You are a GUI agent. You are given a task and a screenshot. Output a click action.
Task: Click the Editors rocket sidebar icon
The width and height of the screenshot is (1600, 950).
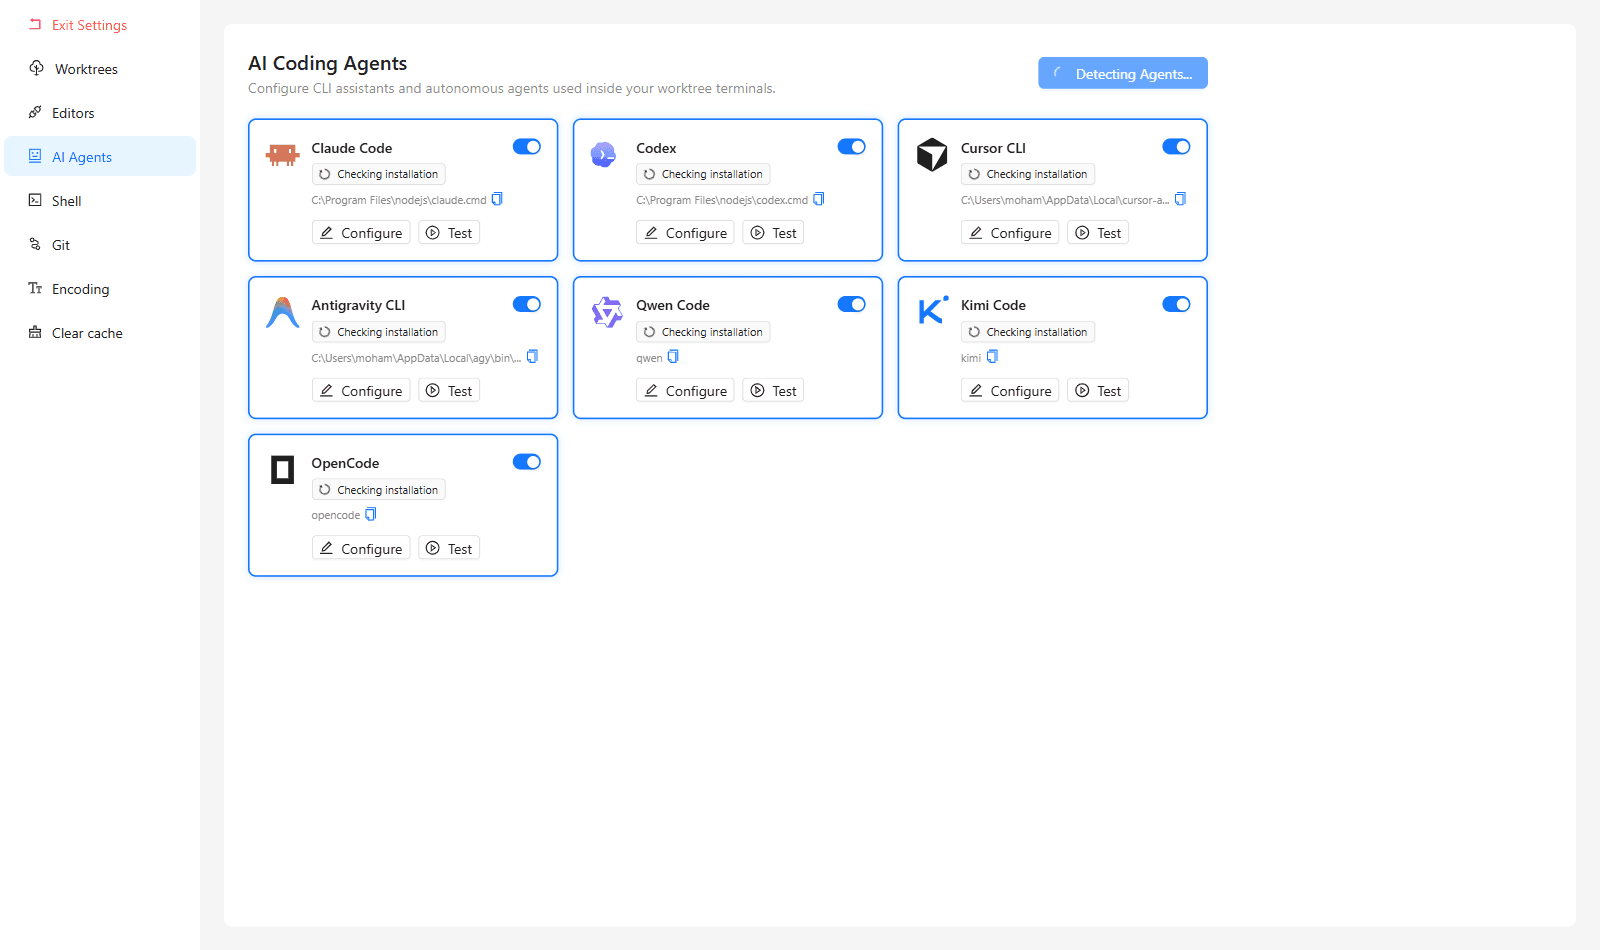35,112
